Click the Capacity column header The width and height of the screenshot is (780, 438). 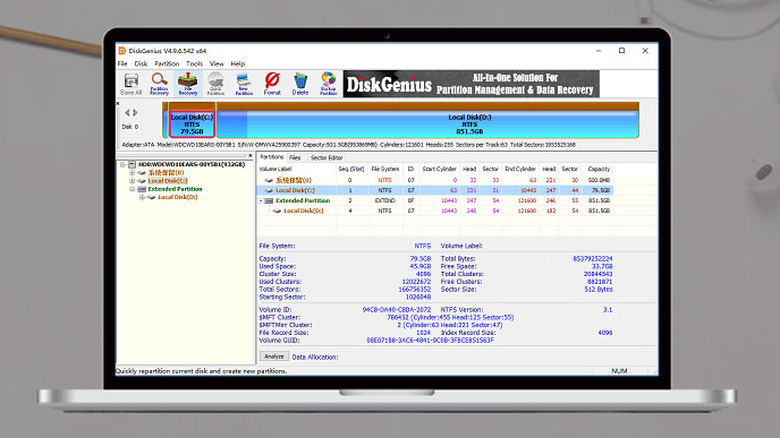(598, 169)
